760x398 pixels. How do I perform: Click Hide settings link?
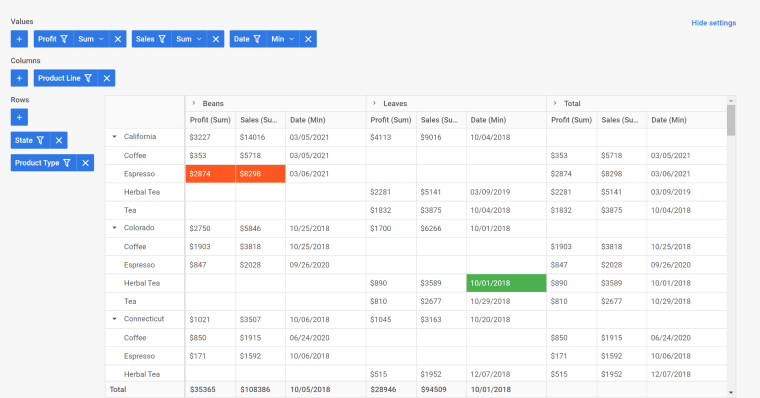point(713,23)
